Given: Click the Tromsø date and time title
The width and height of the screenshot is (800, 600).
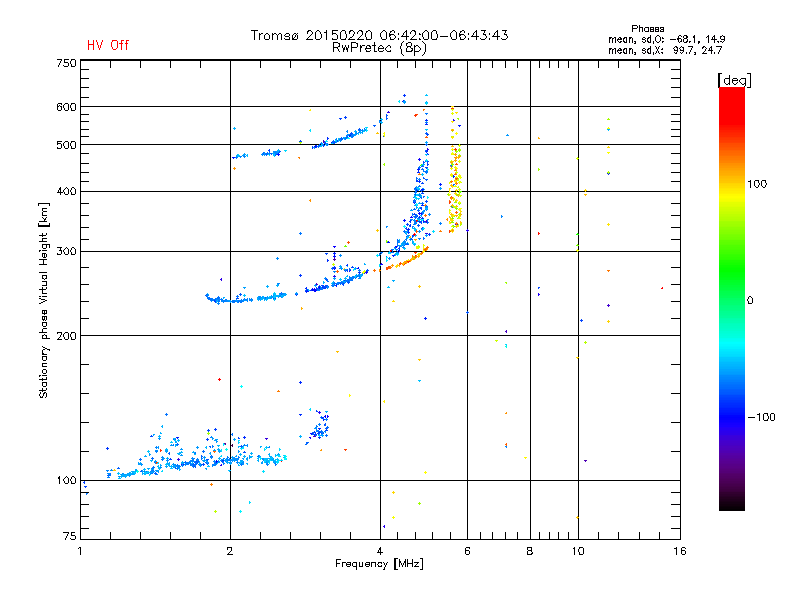Looking at the screenshot, I should pyautogui.click(x=380, y=35).
